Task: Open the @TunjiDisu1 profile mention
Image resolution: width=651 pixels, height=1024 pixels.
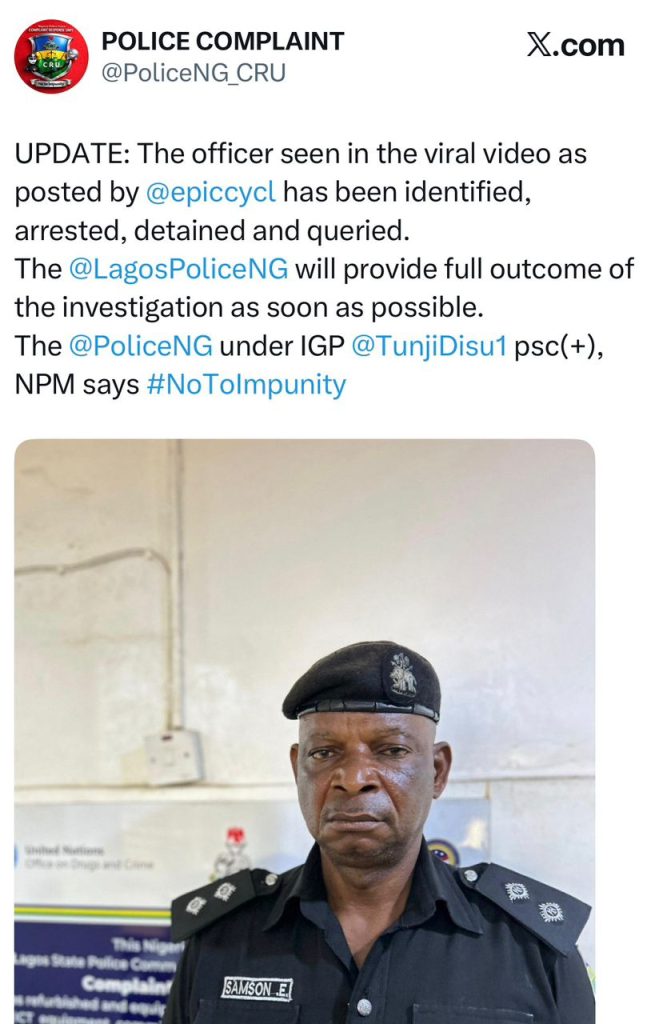Action: [x=428, y=345]
